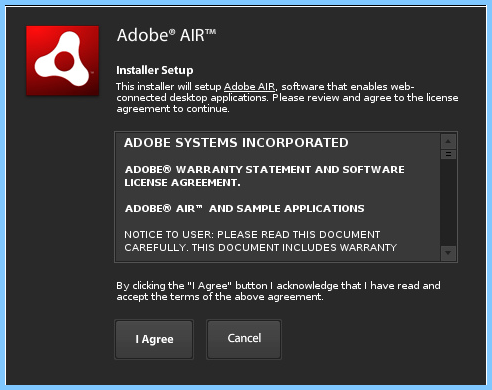Cancel the Adobe AIR installation
Viewport: 492px width, 390px height.
(x=244, y=339)
